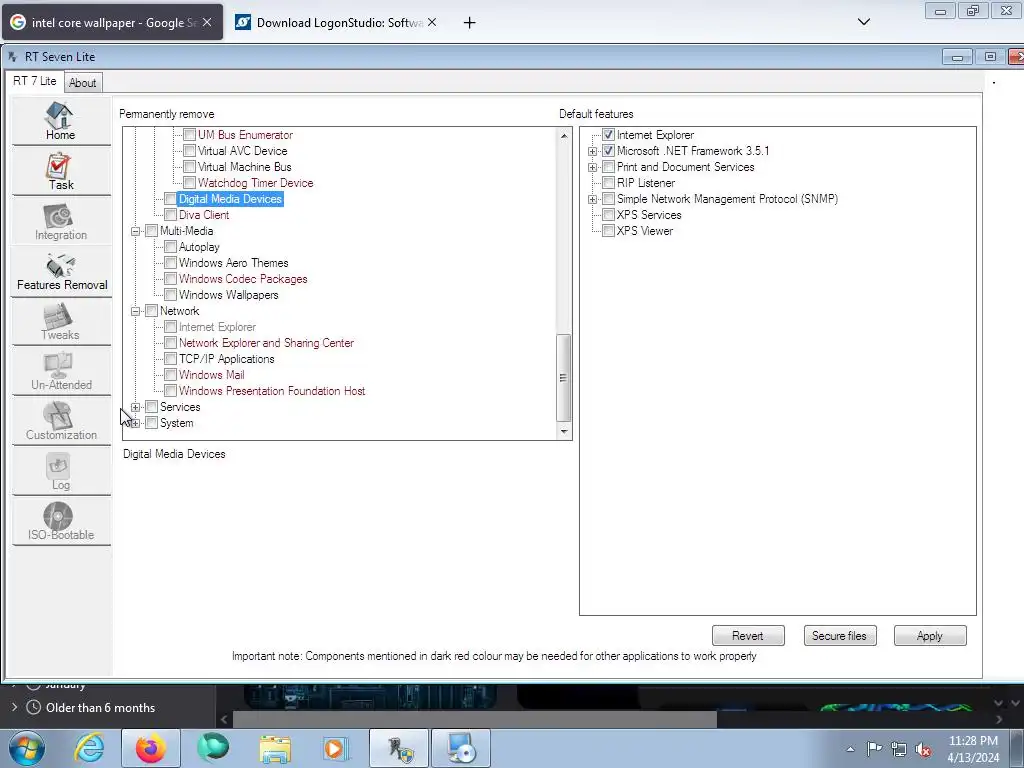Switch to intel core wallpaper browser tab
The image size is (1024, 768).
pos(112,22)
